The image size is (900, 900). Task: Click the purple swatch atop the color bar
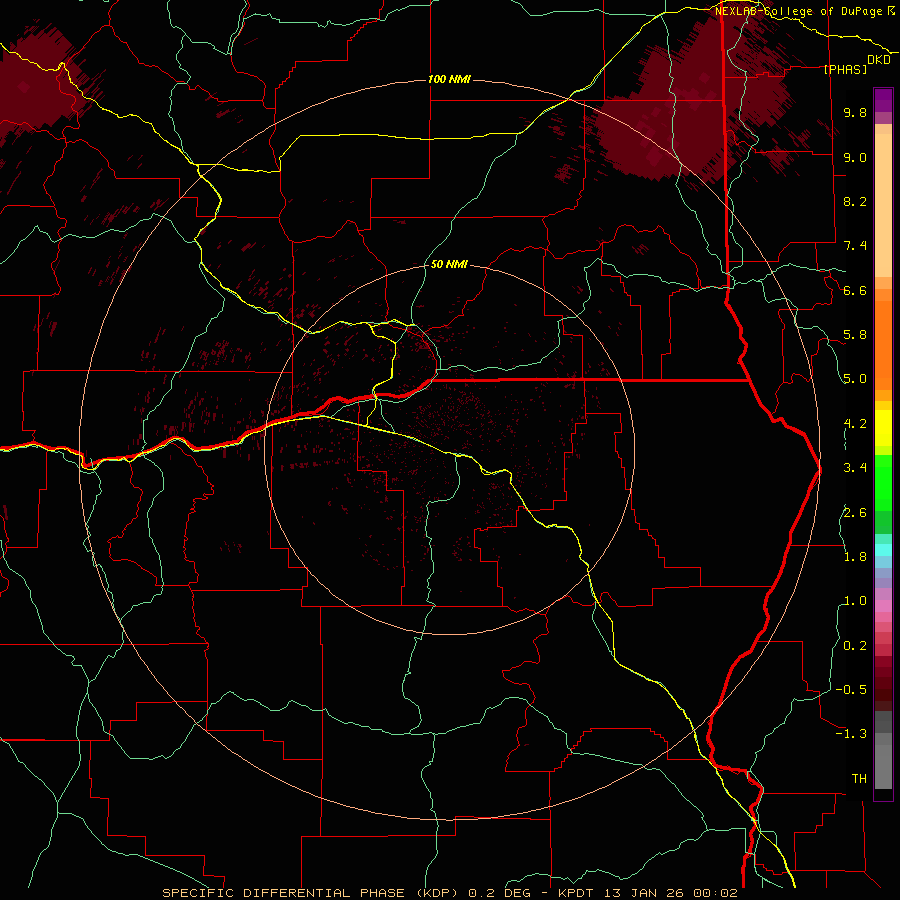(883, 100)
